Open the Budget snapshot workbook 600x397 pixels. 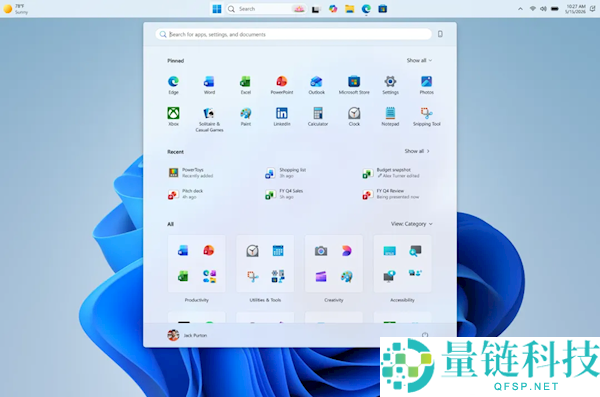pyautogui.click(x=391, y=173)
